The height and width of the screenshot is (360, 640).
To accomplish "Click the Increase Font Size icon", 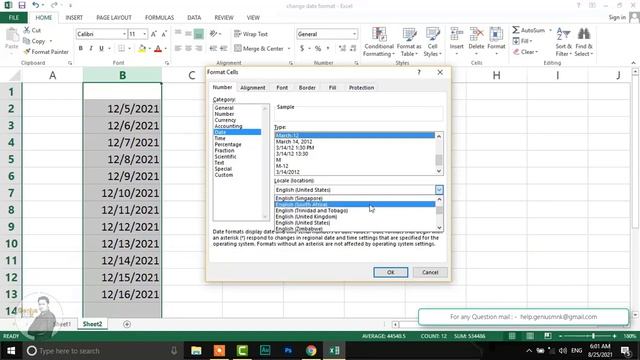I will tap(153, 34).
